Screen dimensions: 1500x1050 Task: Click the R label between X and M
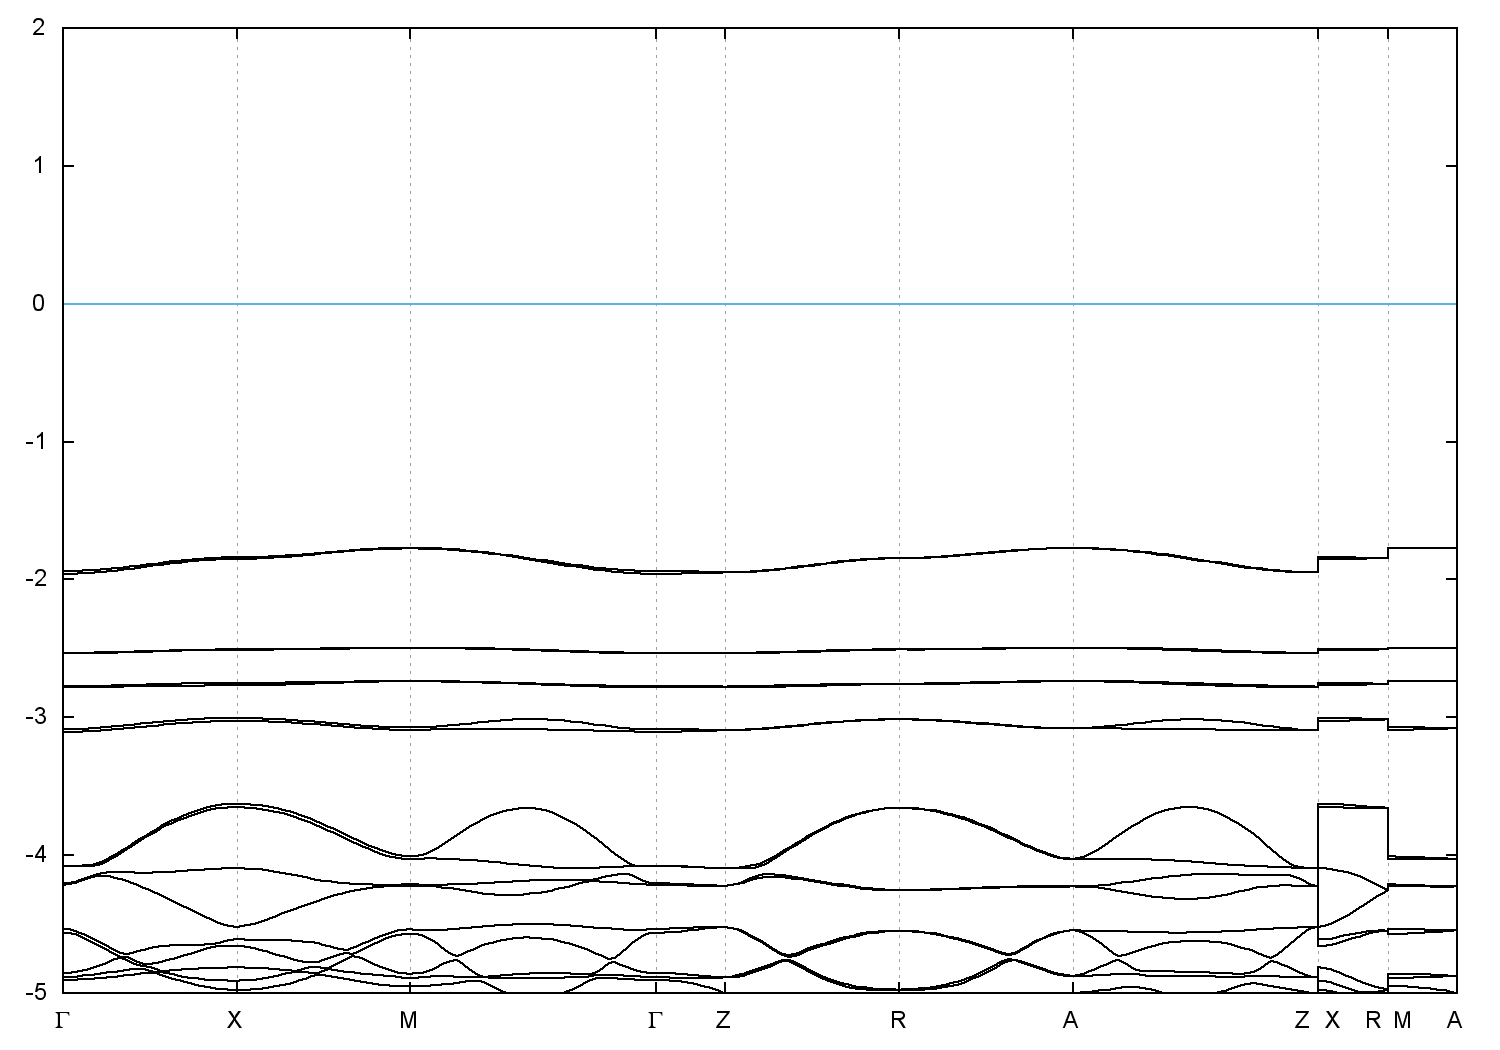(1373, 1020)
